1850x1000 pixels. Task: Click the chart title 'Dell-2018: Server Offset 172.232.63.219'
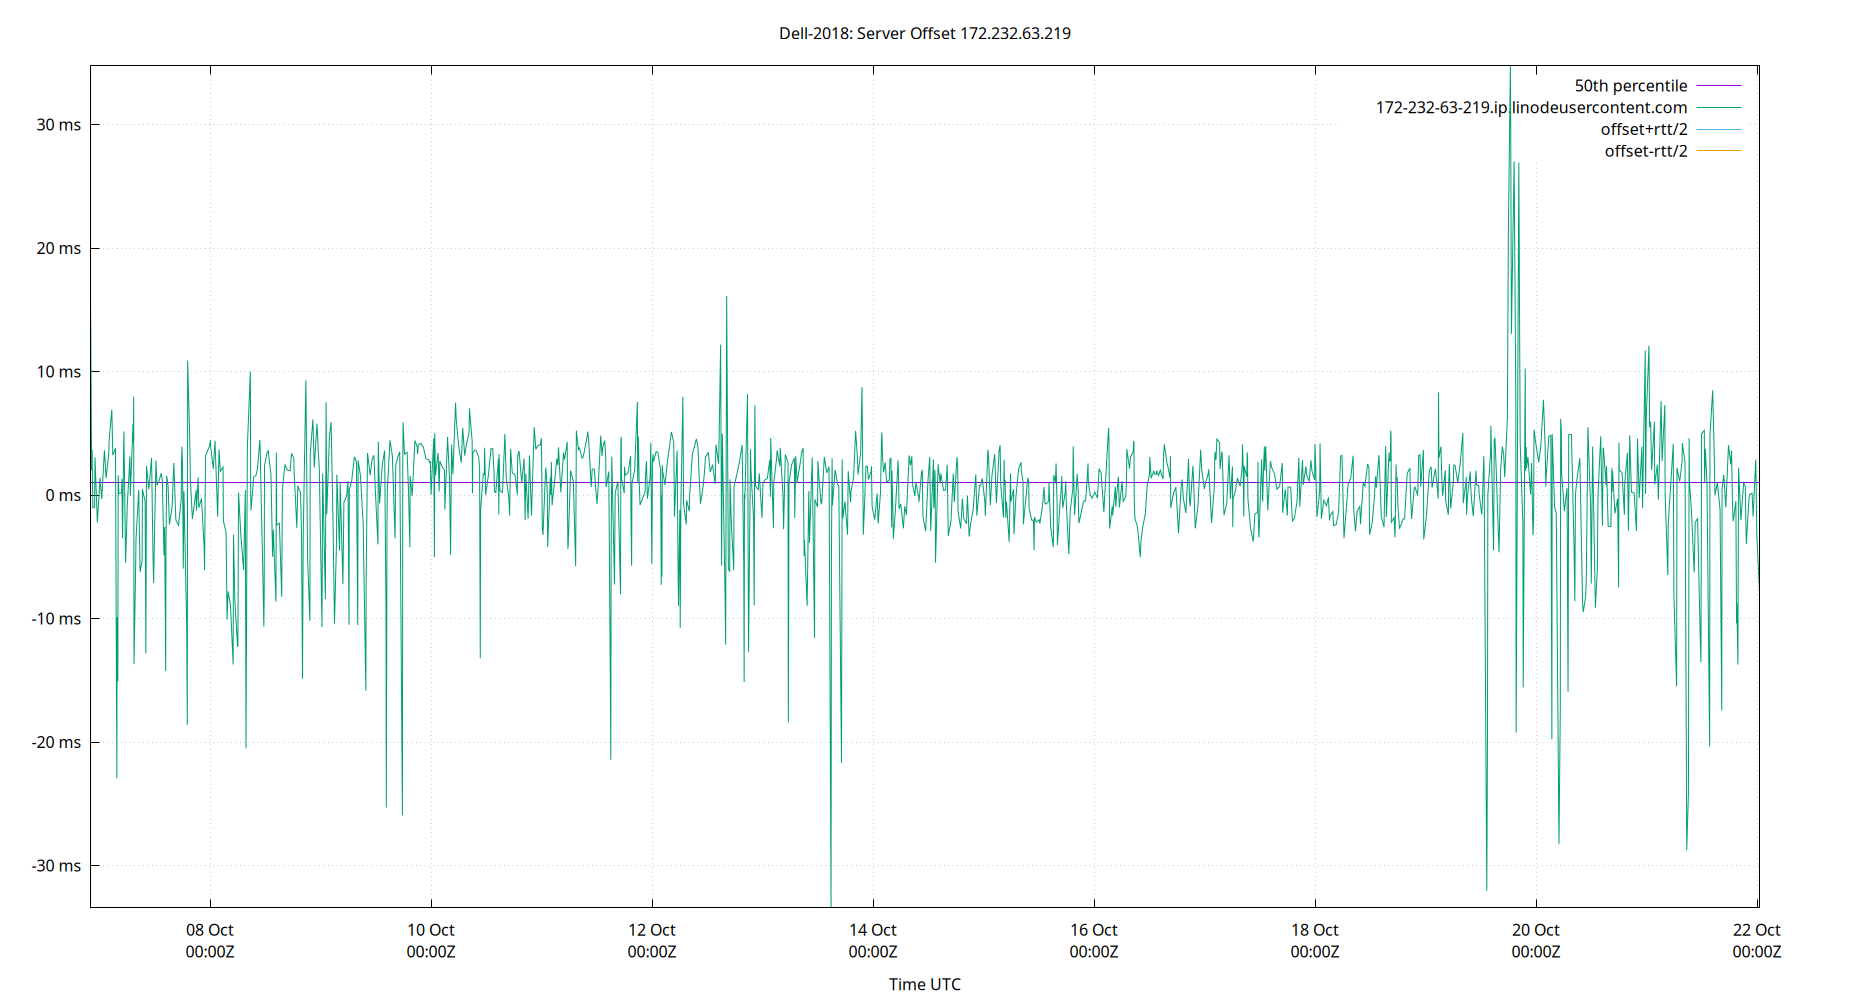(x=925, y=33)
